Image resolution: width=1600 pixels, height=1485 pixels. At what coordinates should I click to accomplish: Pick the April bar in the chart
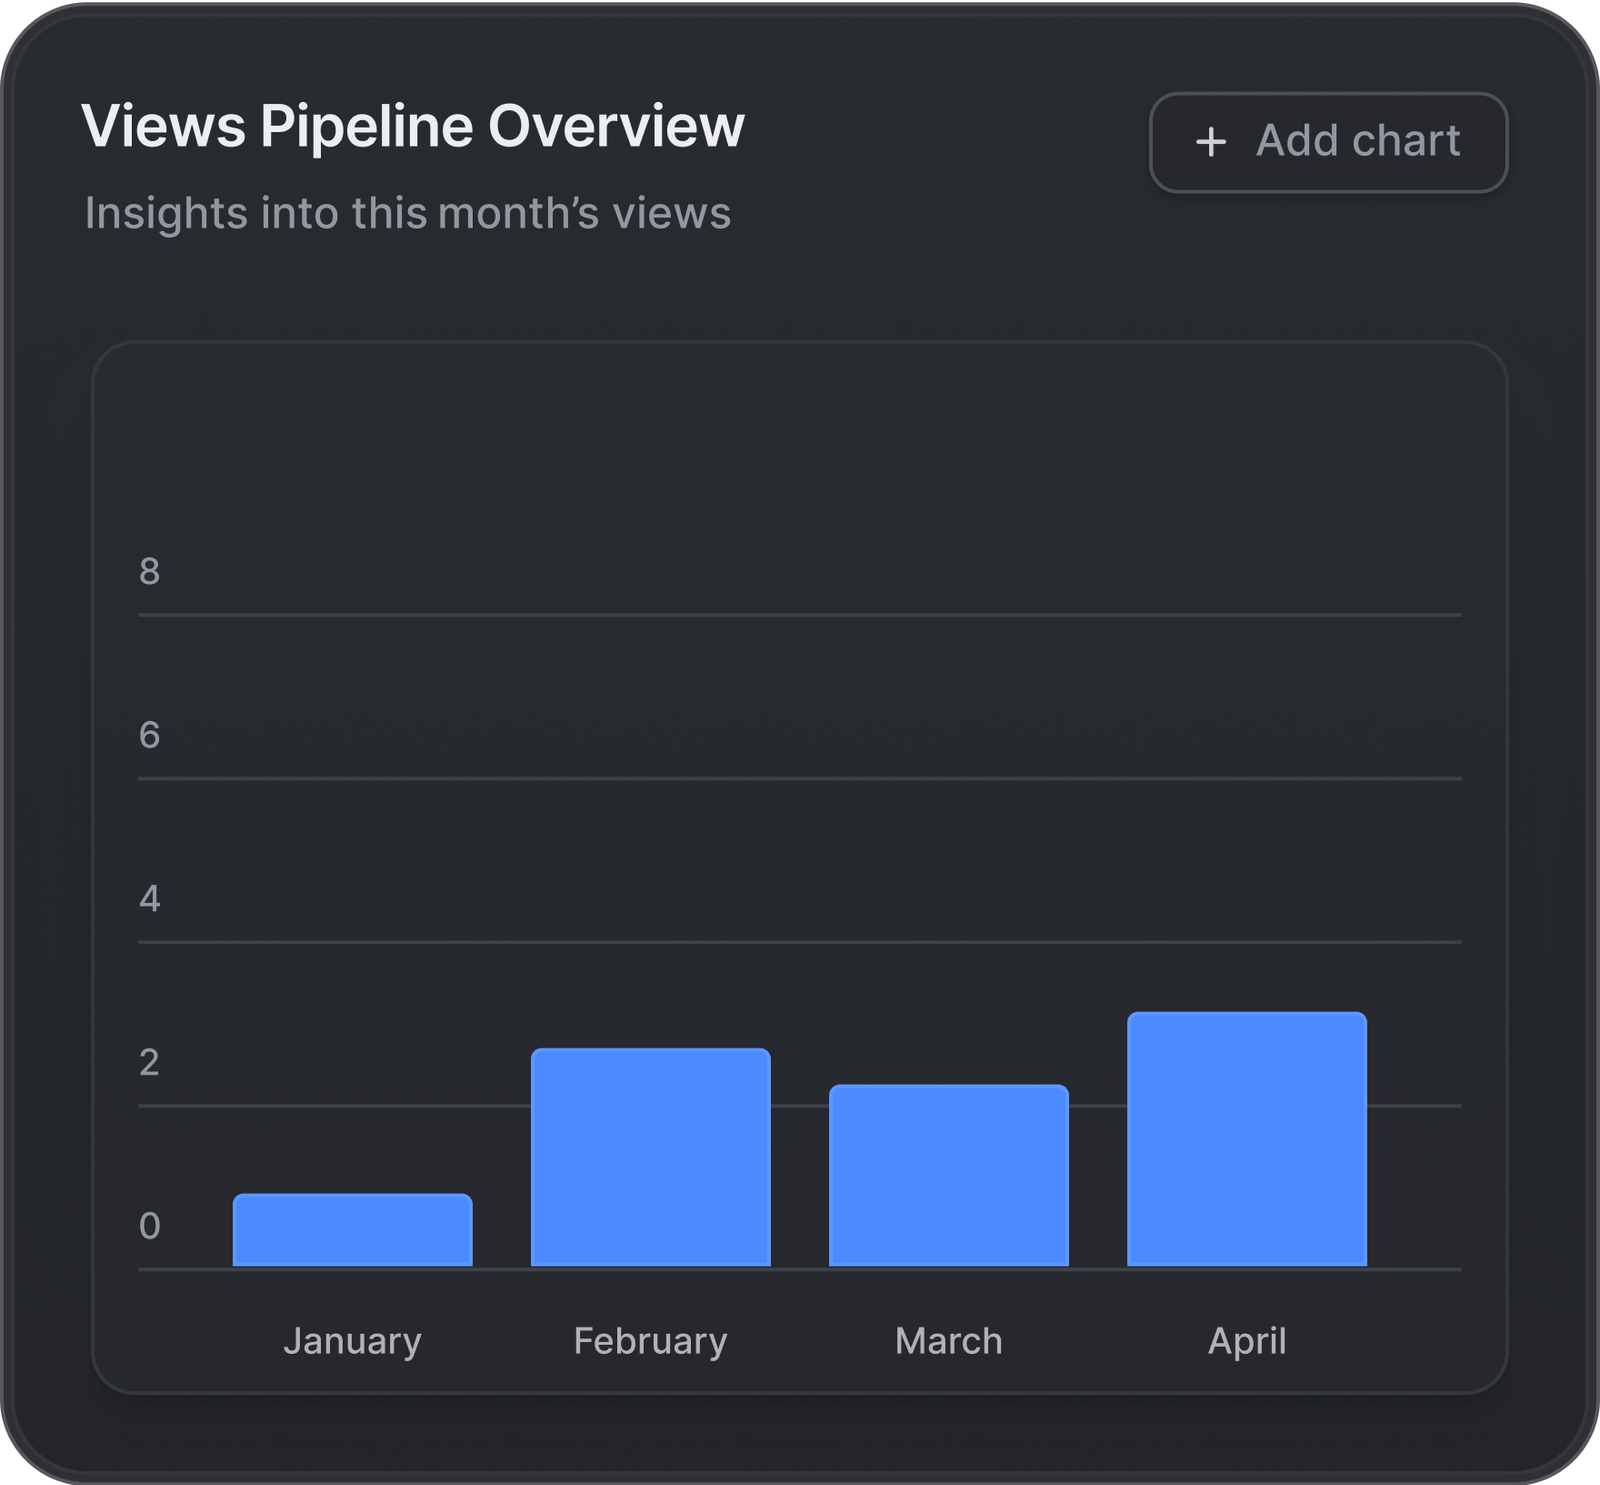(x=1246, y=1139)
